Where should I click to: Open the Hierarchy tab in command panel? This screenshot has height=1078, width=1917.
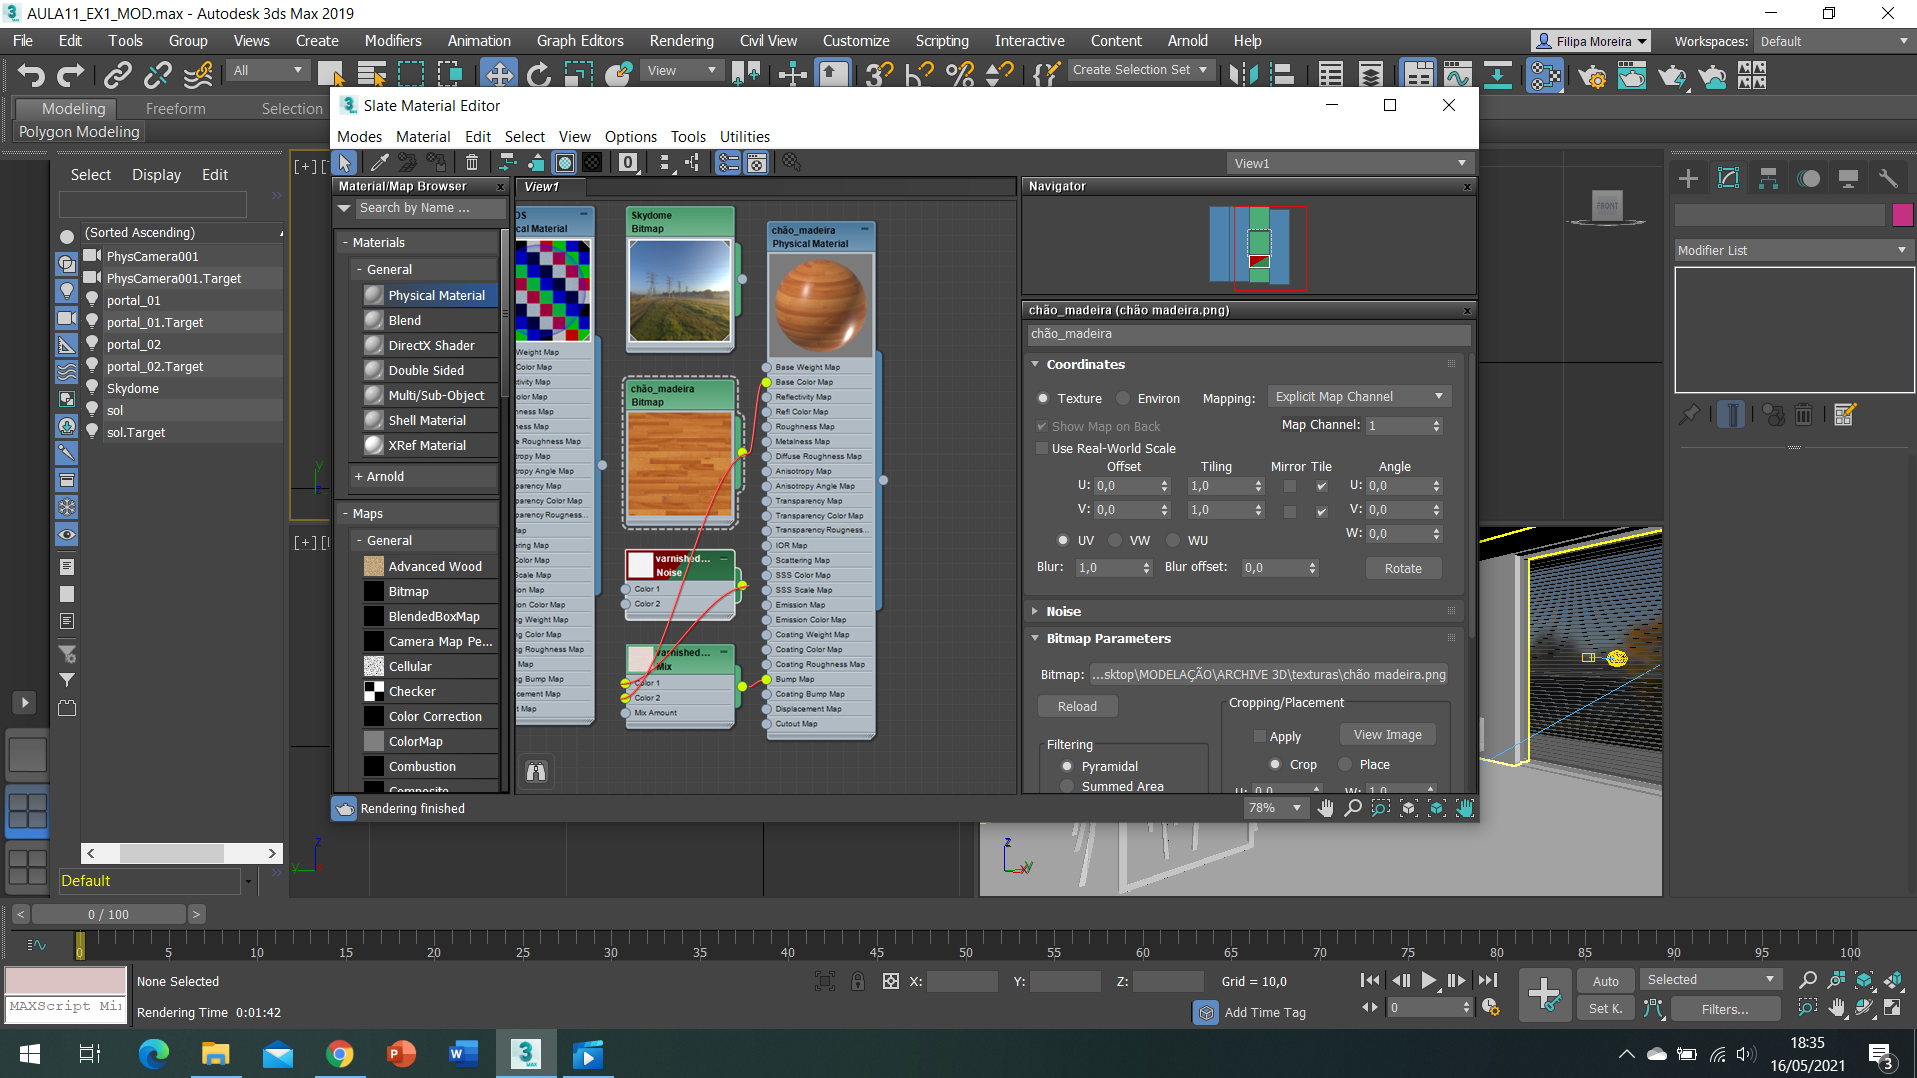(1768, 179)
